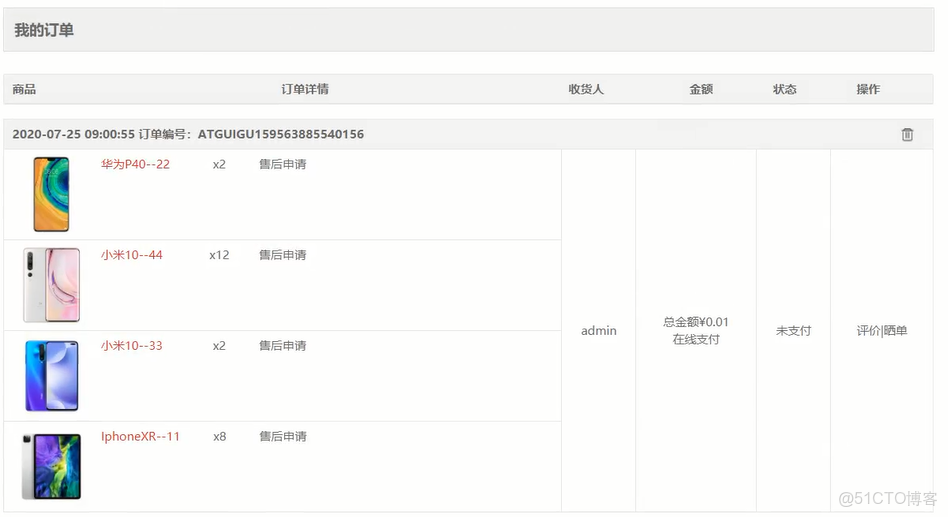Open the 小米10--44 product image
Screen dimensions: 948x517
pyautogui.click(x=51, y=285)
